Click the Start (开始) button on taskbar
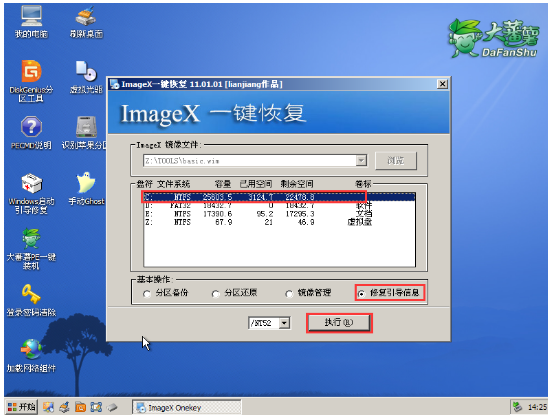Viewport: 548px width, 415px height. tap(21, 407)
